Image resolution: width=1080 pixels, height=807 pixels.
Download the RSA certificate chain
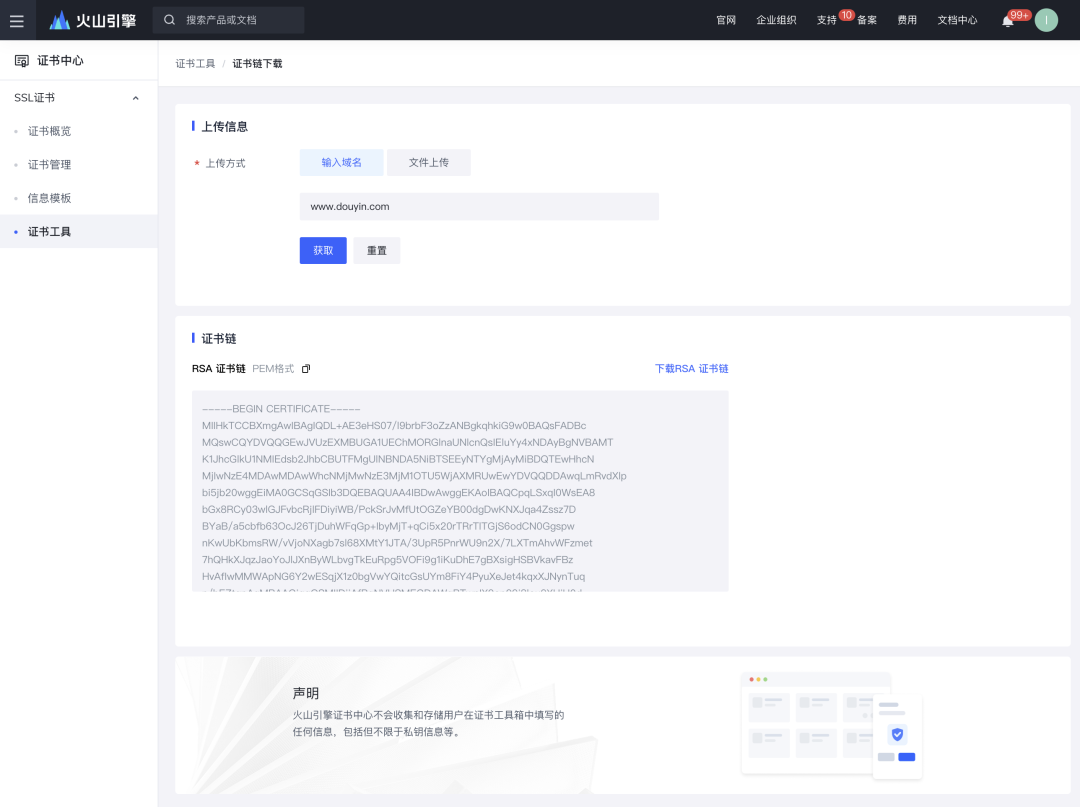point(692,368)
